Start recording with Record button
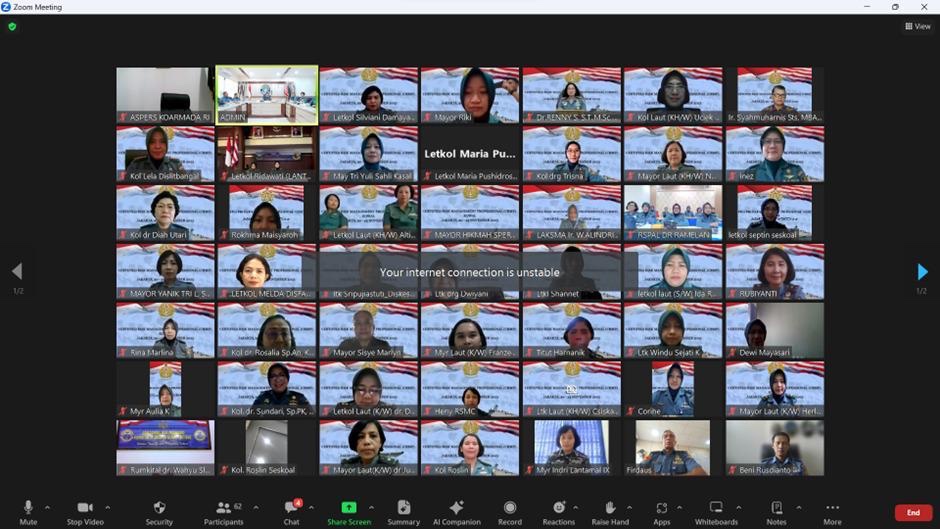 coord(510,511)
